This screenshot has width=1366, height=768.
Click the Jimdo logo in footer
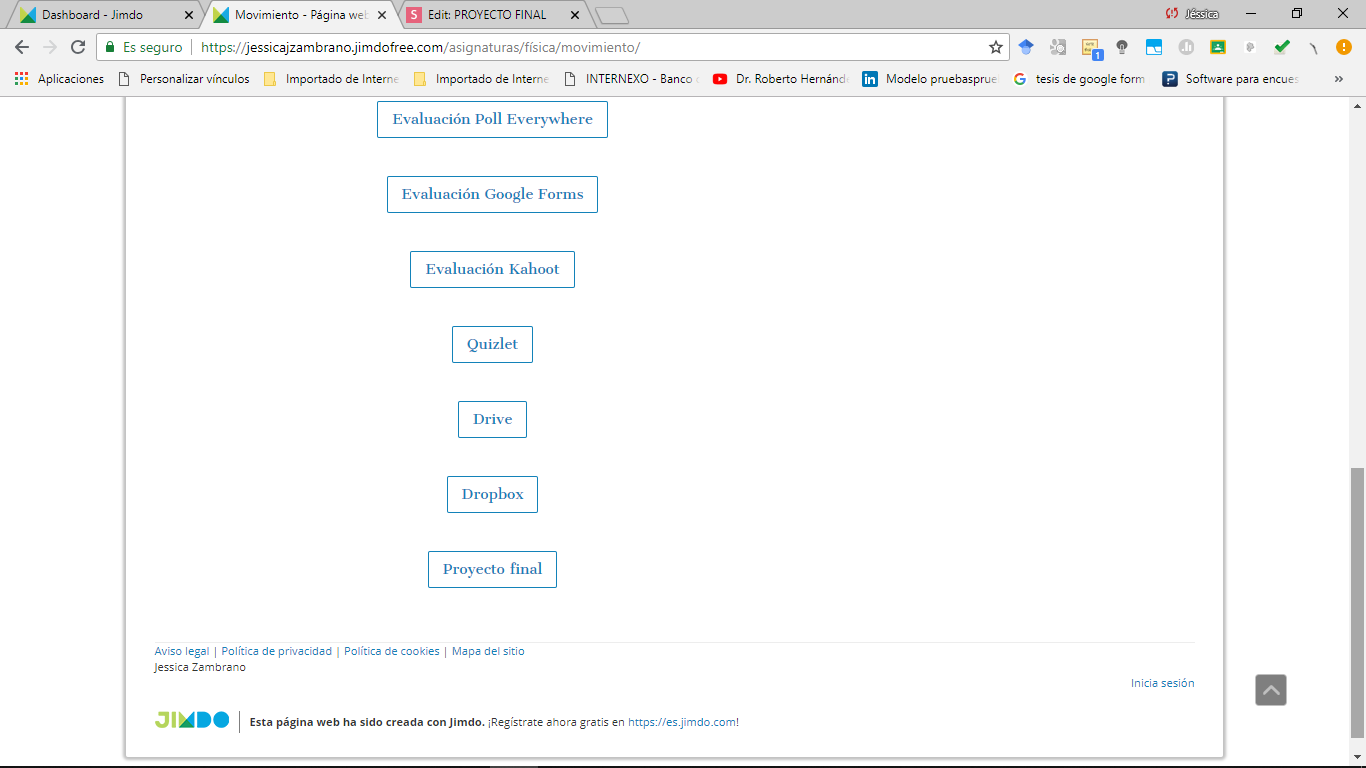point(192,720)
